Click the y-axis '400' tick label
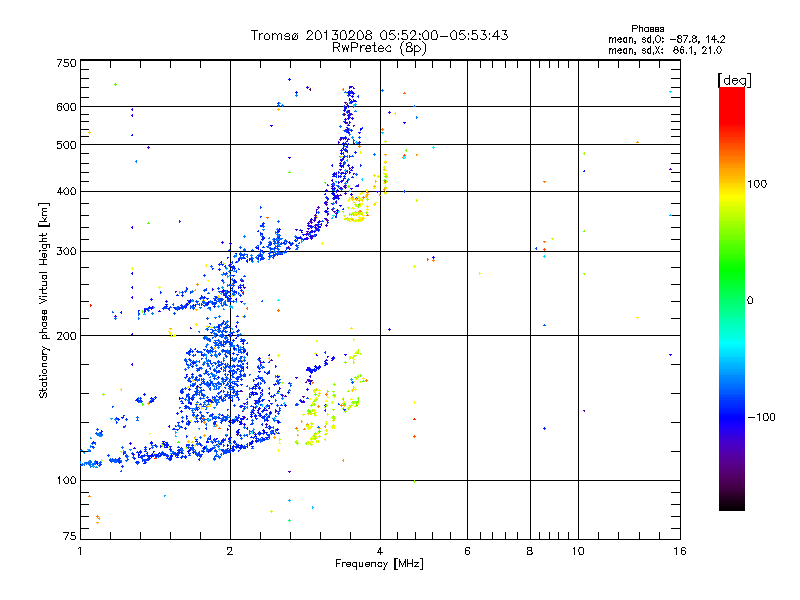The image size is (800, 600). point(66,191)
